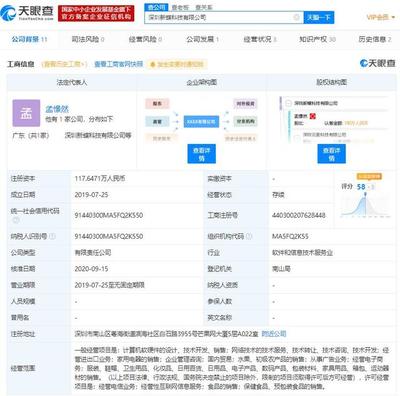Click the info icon beside 纳税人识别号
Image resolution: width=400 pixels, height=396 pixels.
coord(52,236)
